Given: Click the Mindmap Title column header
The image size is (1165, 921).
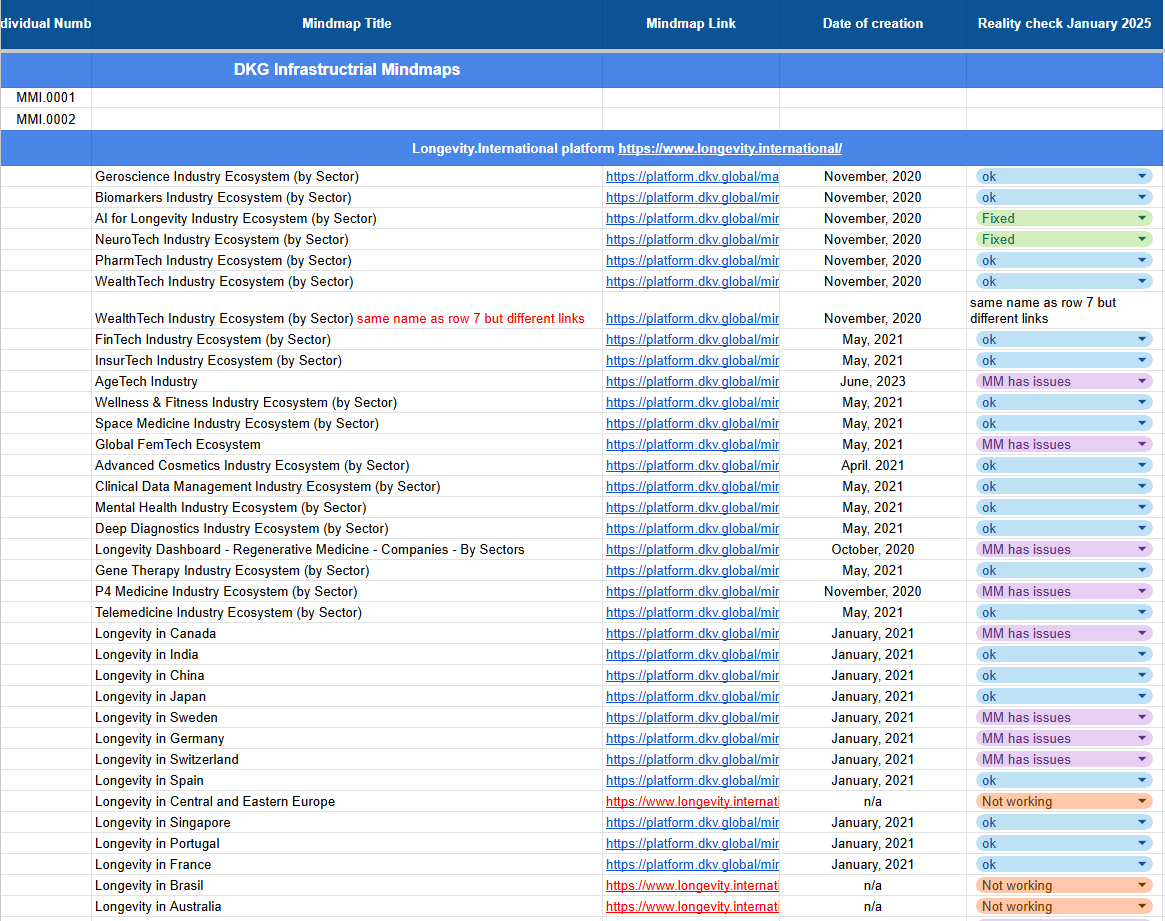Looking at the screenshot, I should [347, 24].
